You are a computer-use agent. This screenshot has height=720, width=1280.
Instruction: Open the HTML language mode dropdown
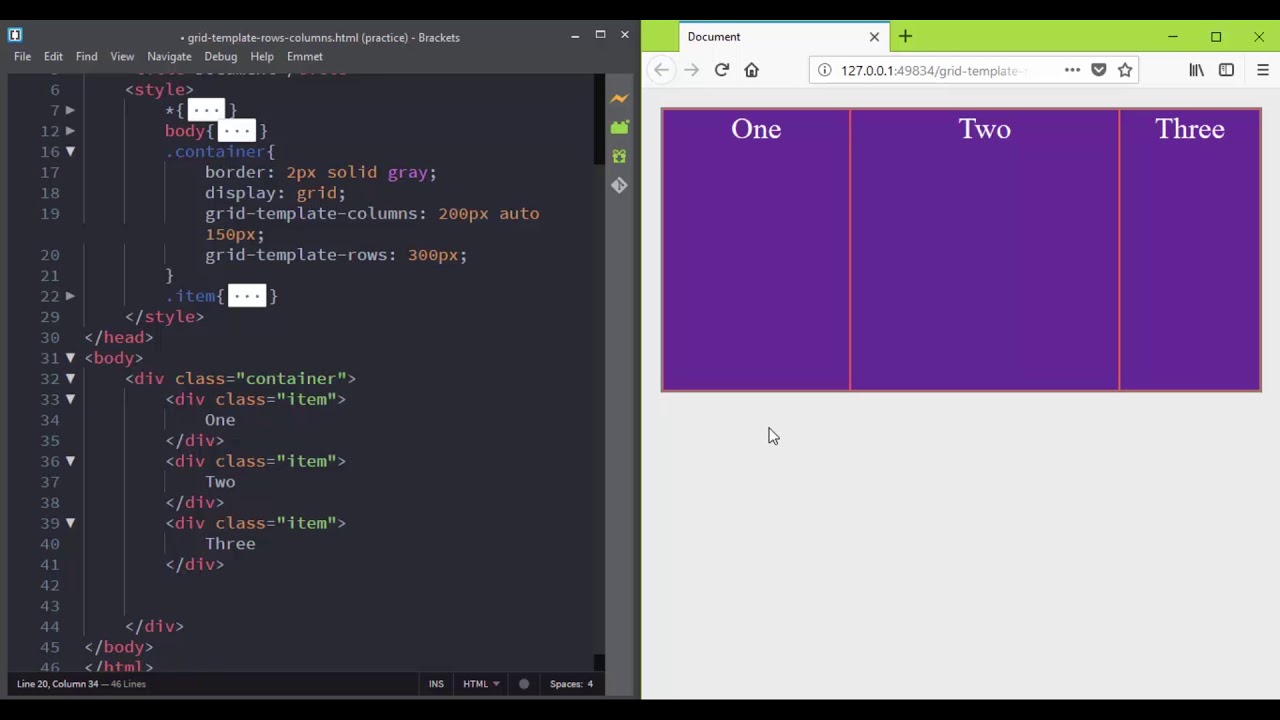[481, 684]
